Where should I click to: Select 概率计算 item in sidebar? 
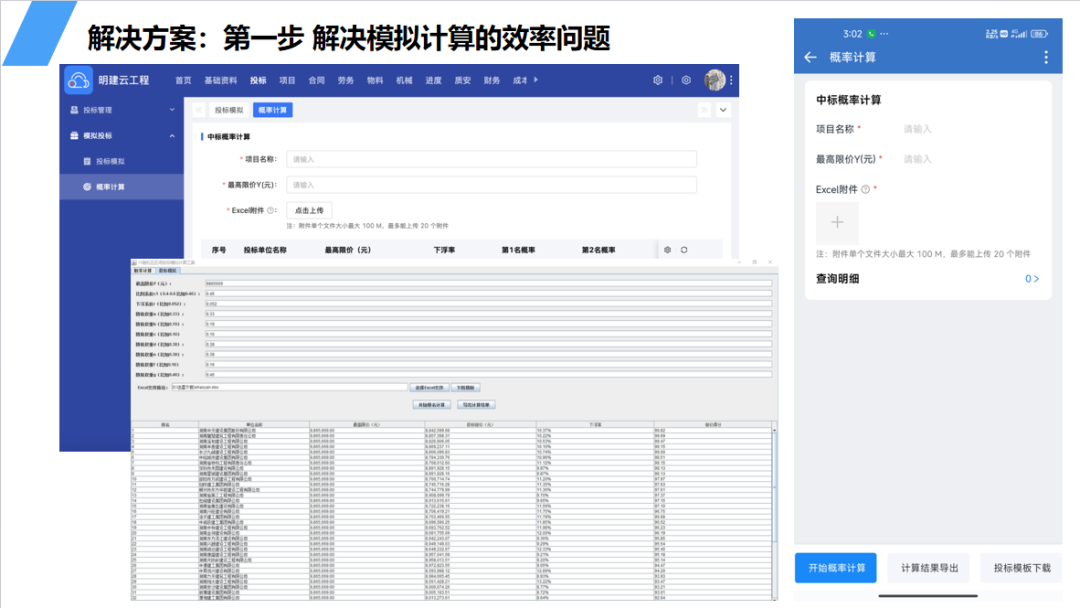[x=122, y=187]
